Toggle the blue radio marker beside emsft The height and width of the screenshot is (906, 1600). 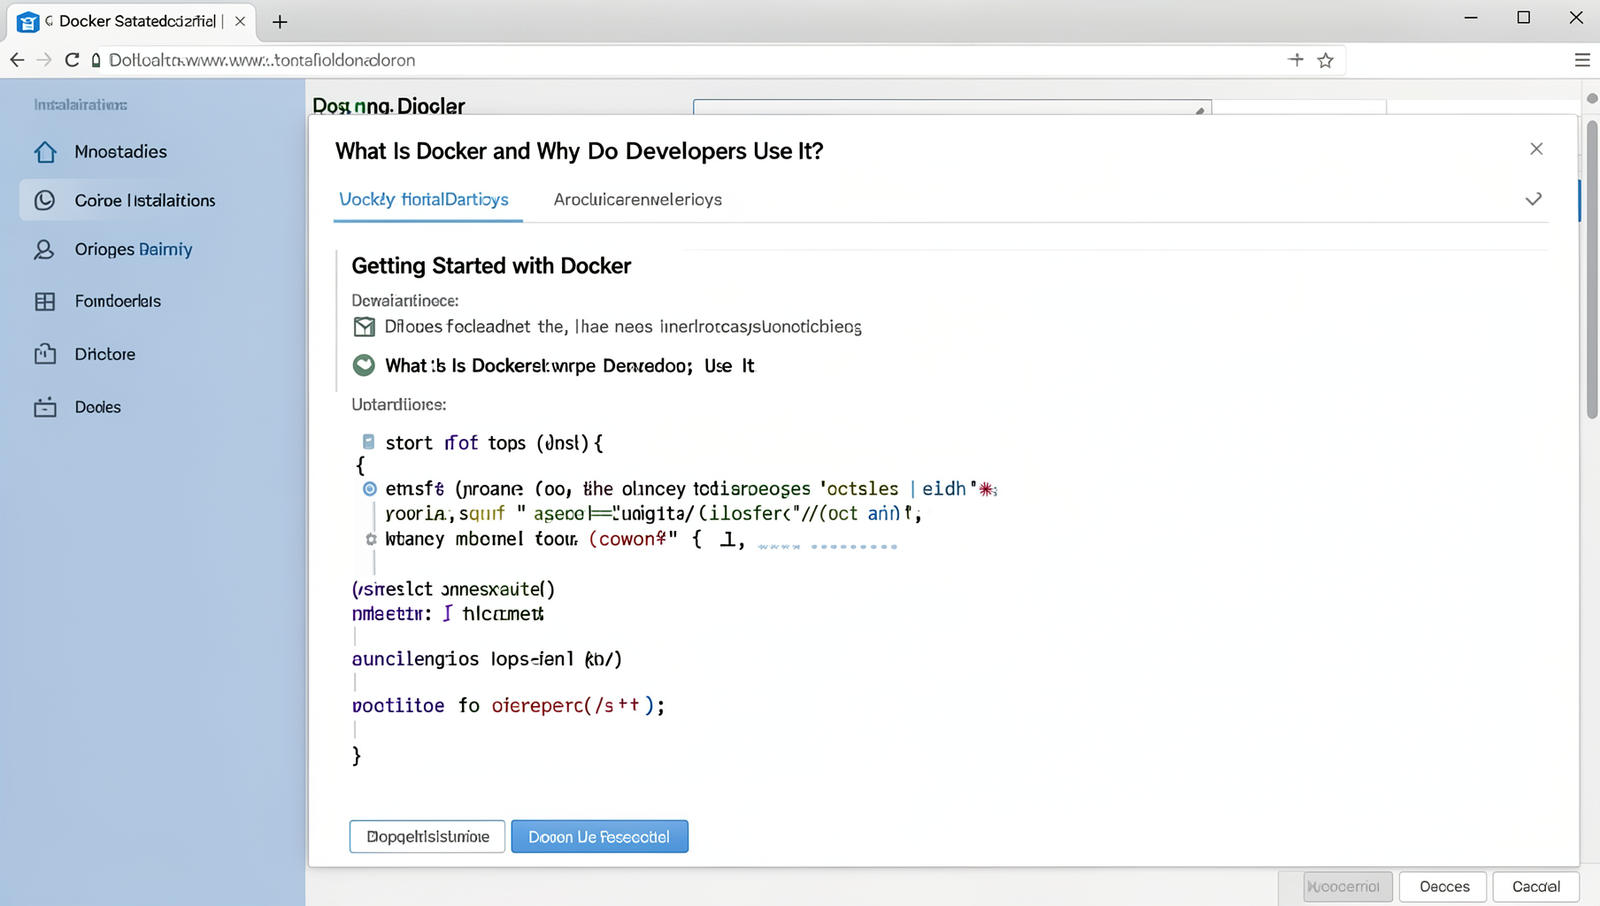[x=370, y=489]
